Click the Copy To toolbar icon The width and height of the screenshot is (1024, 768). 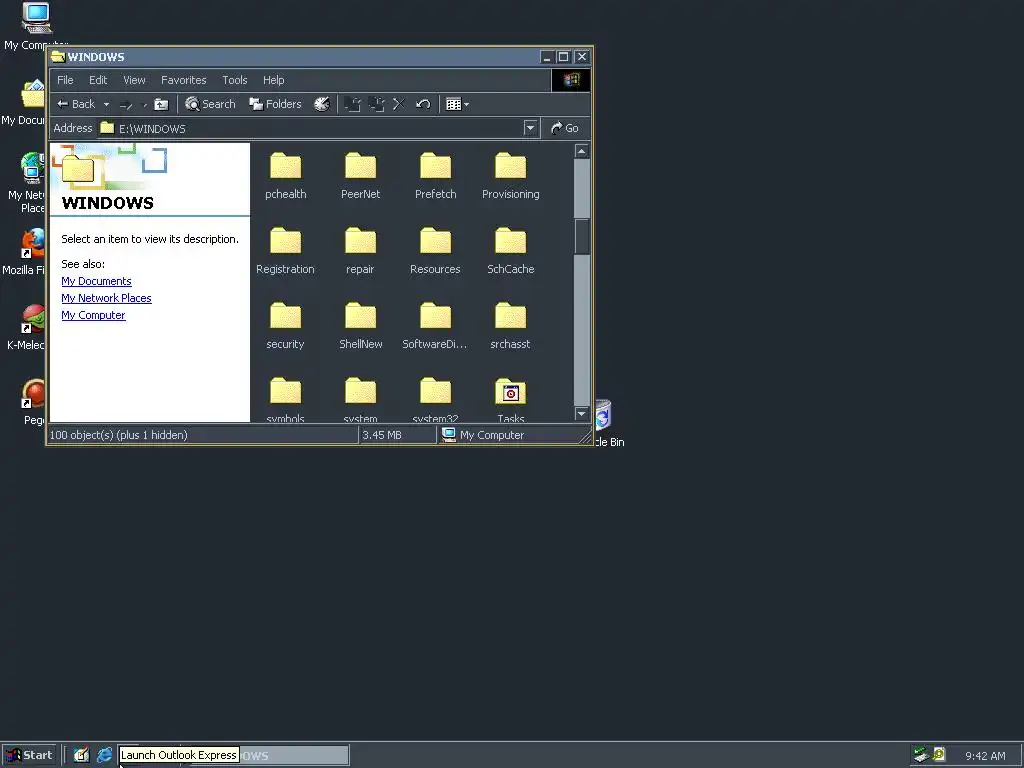coord(376,104)
